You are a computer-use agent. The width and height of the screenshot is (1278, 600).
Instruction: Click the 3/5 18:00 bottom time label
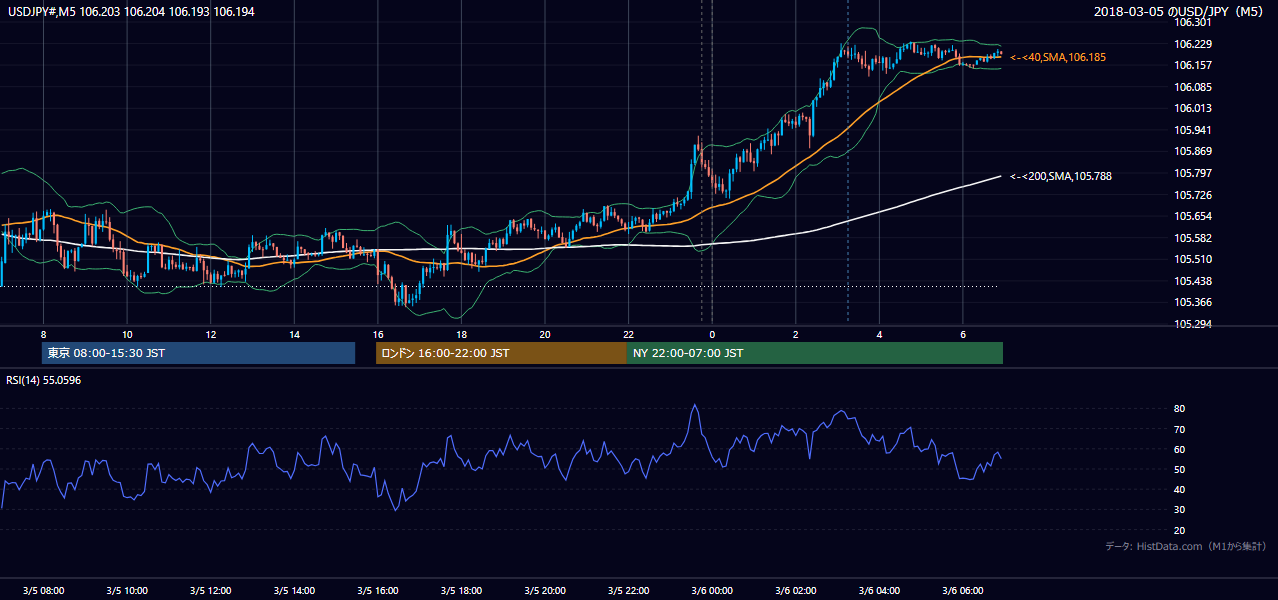461,591
